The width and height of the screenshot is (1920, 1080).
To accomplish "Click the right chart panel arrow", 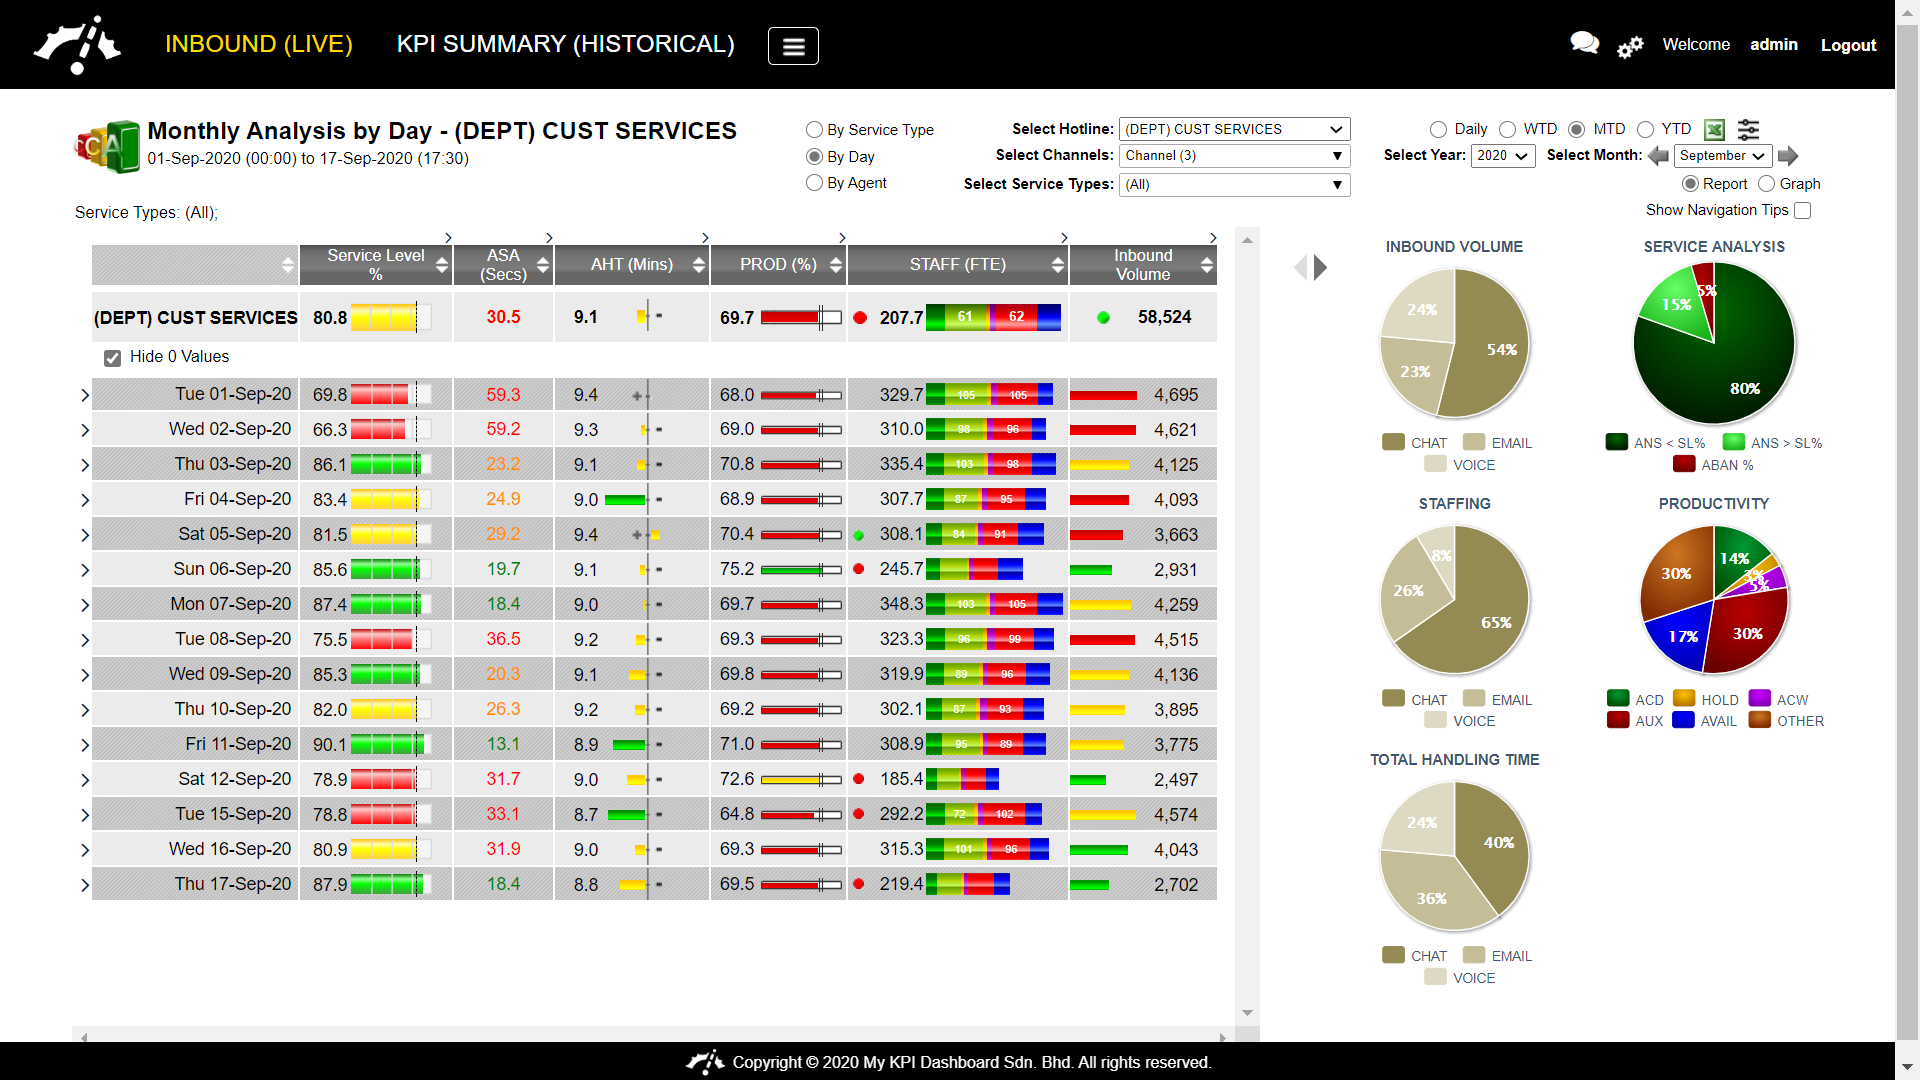I will (x=1320, y=267).
